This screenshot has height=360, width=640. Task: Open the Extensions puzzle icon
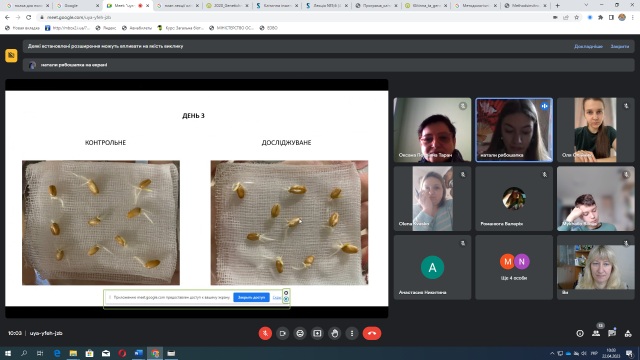tap(600, 18)
